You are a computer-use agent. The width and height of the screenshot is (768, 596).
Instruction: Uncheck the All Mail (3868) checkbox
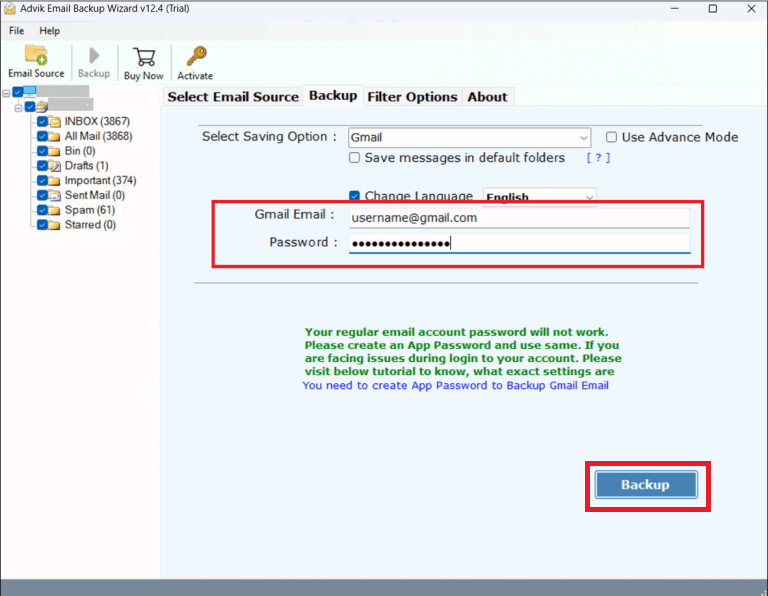click(x=42, y=136)
